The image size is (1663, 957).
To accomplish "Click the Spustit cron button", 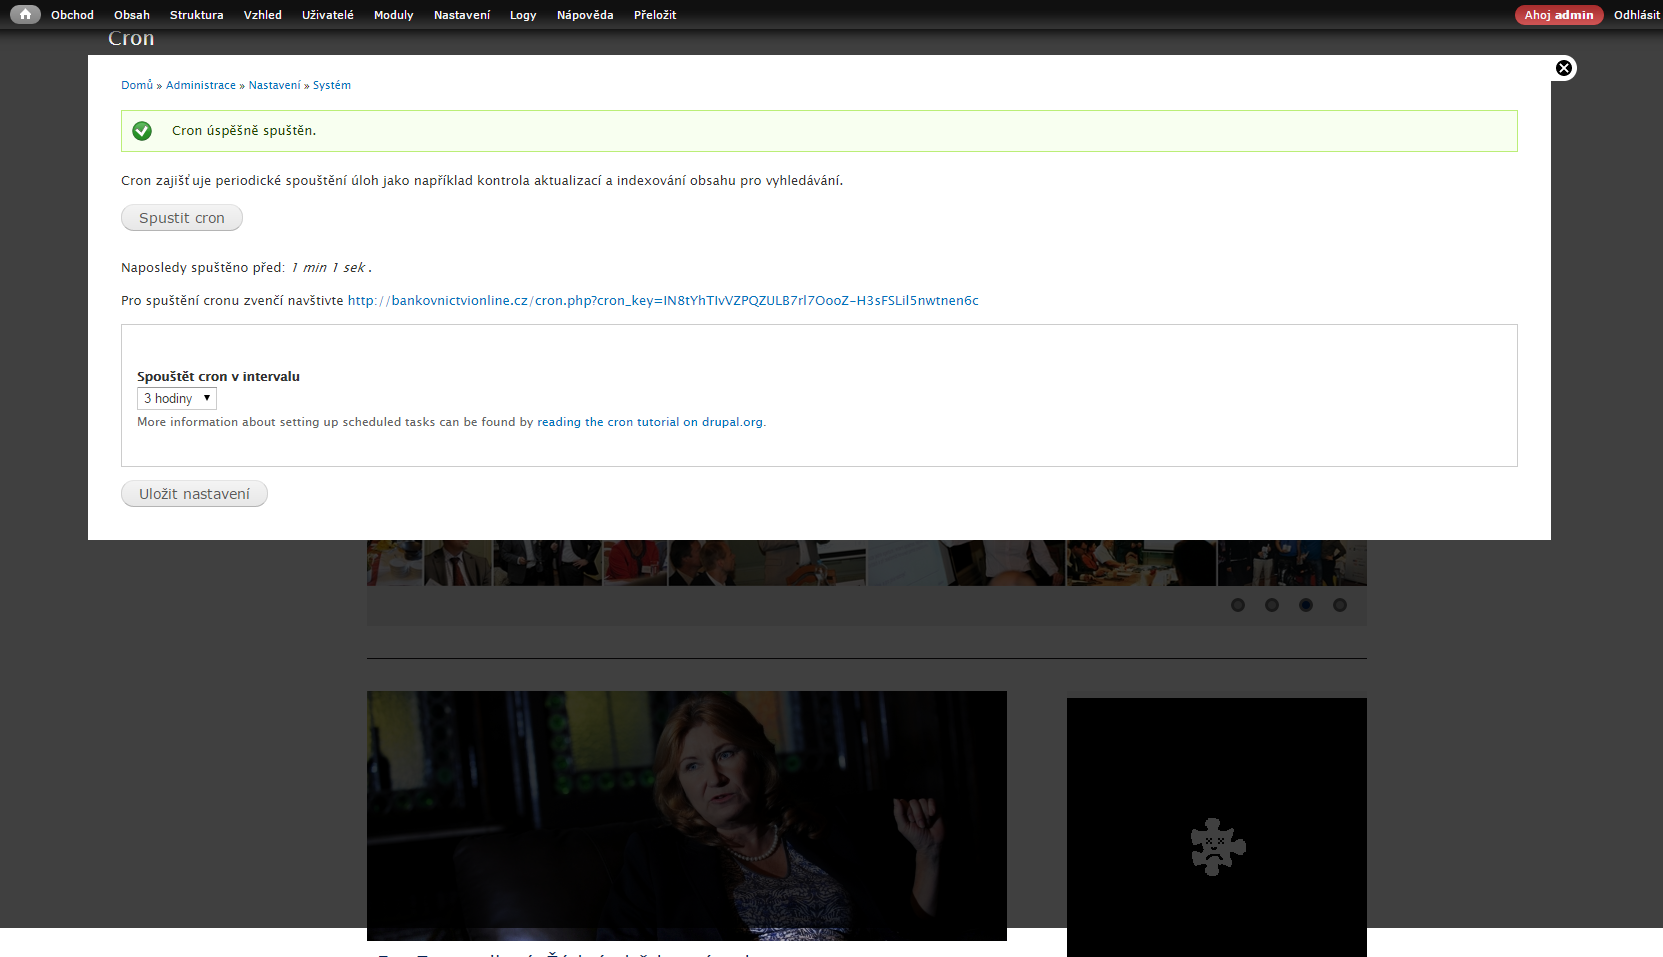I will (x=182, y=218).
